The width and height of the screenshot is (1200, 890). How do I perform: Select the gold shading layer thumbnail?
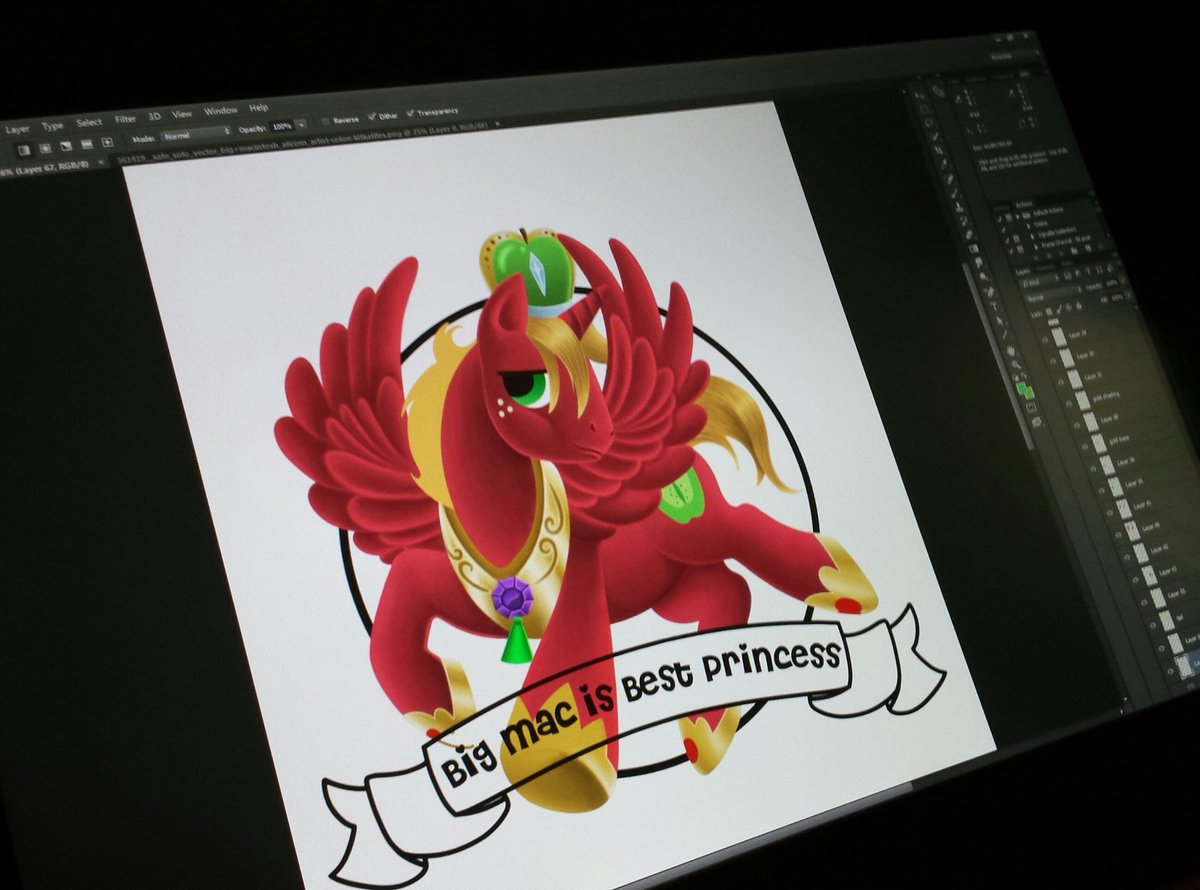(x=1082, y=400)
